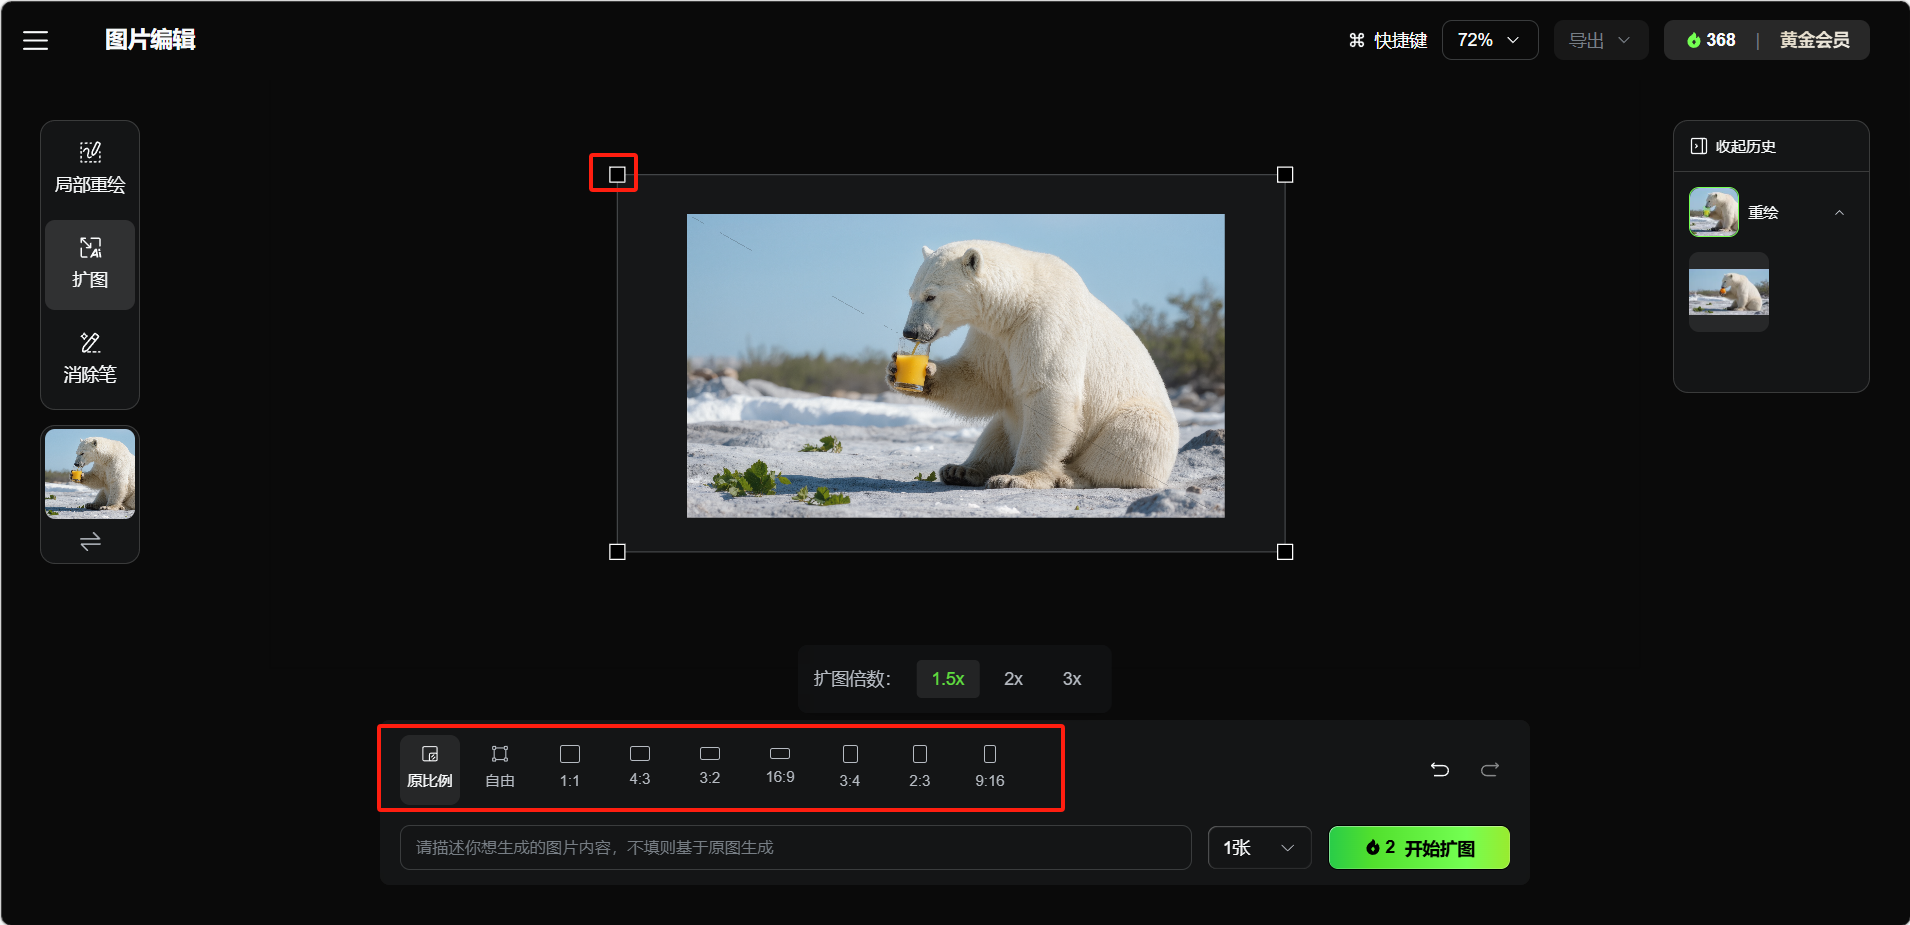The height and width of the screenshot is (925, 1910).
Task: Set expansion multiplier to 1.5x
Action: [947, 679]
